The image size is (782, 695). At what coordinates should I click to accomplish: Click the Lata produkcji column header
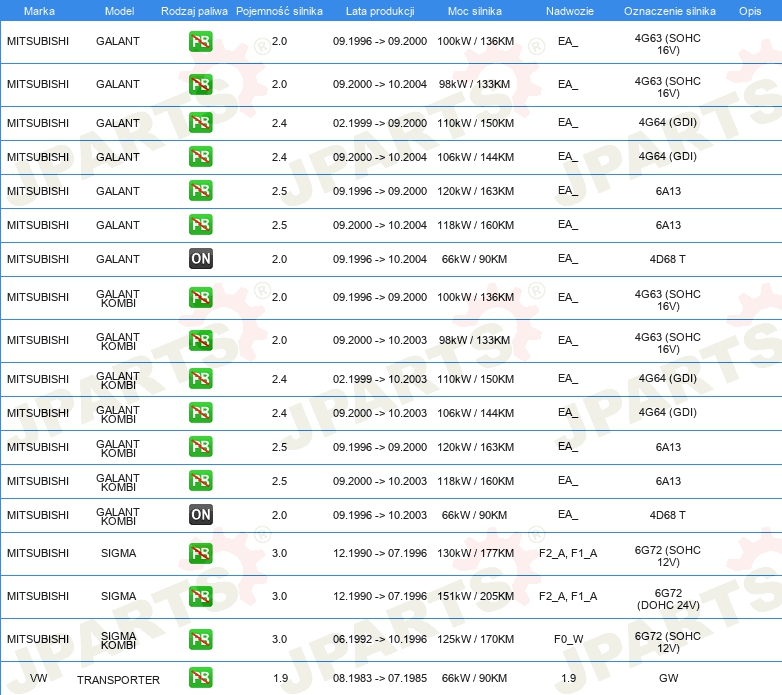pos(380,11)
